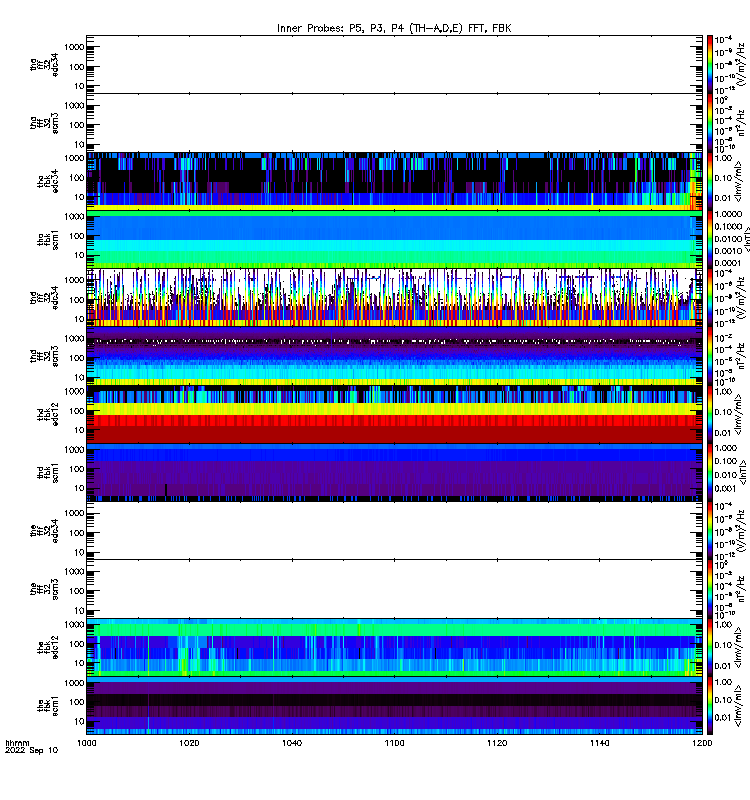Click the 1120 time axis label
The image size is (750, 800).
pos(497,743)
